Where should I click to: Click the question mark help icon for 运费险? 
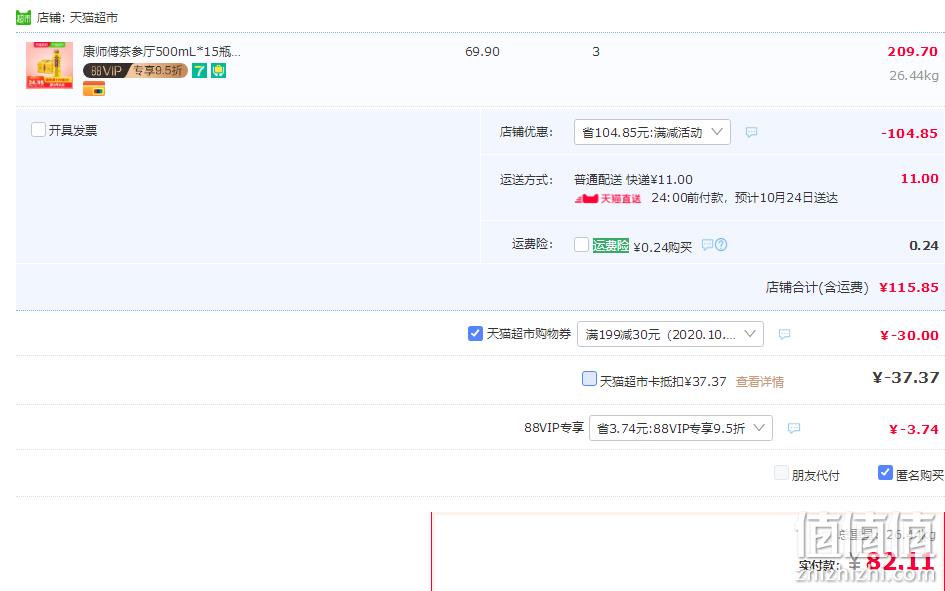(721, 244)
